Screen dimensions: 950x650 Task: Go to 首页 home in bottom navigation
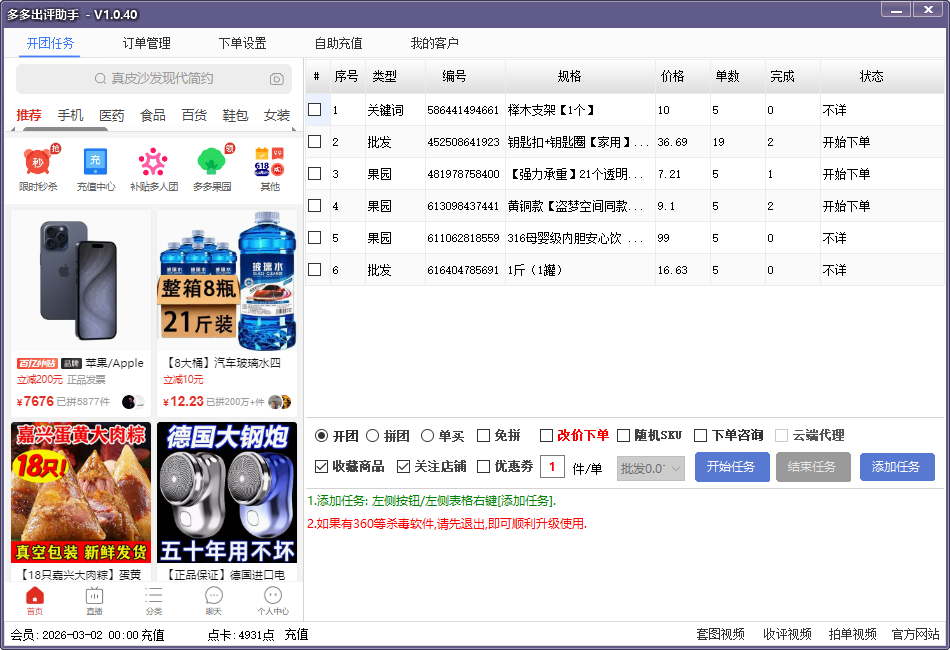[35, 599]
